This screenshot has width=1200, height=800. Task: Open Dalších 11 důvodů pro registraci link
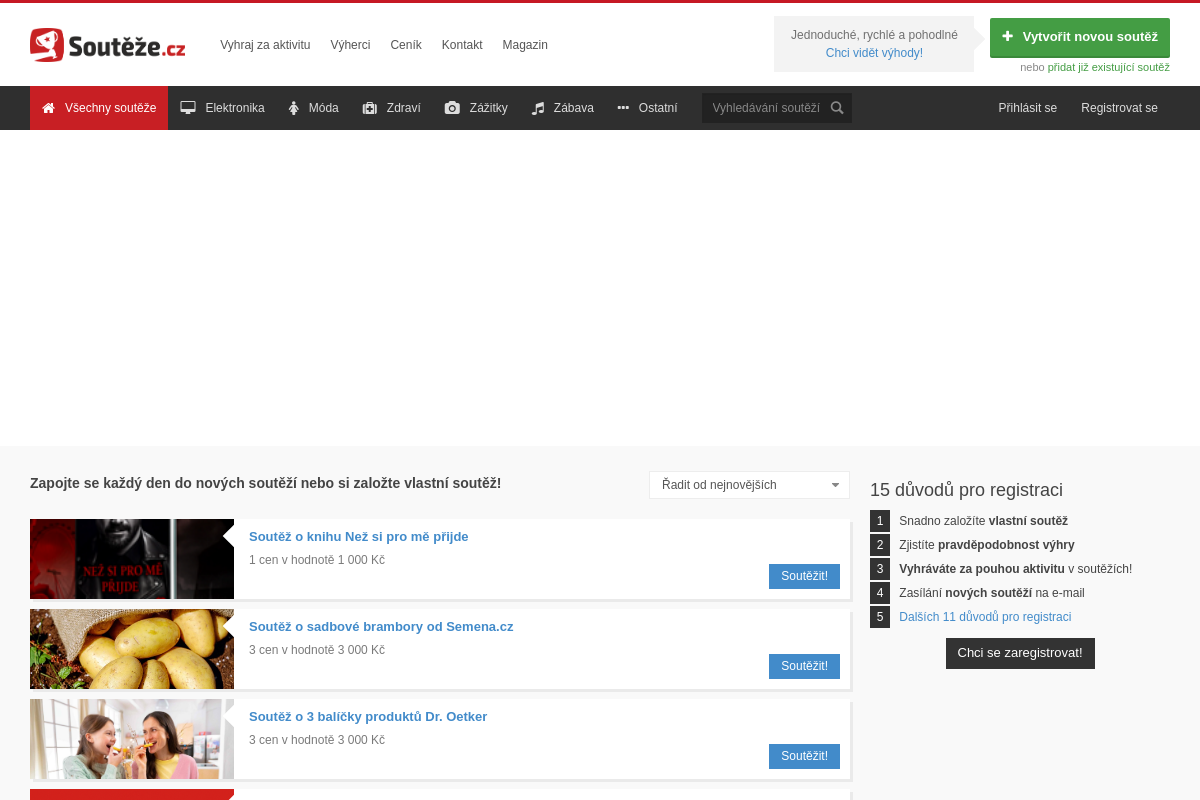(985, 617)
